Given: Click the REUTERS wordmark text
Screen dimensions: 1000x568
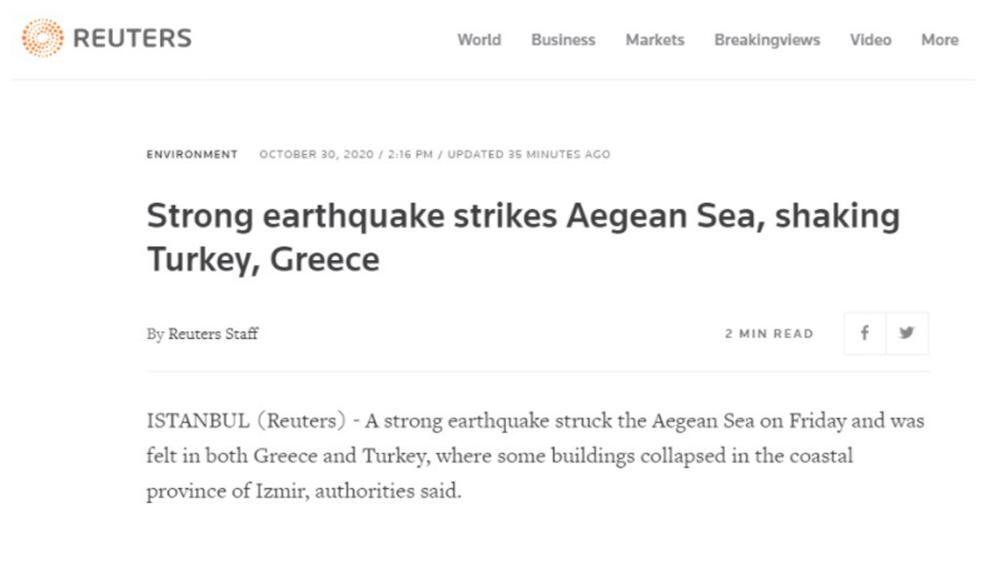Looking at the screenshot, I should 132,39.
